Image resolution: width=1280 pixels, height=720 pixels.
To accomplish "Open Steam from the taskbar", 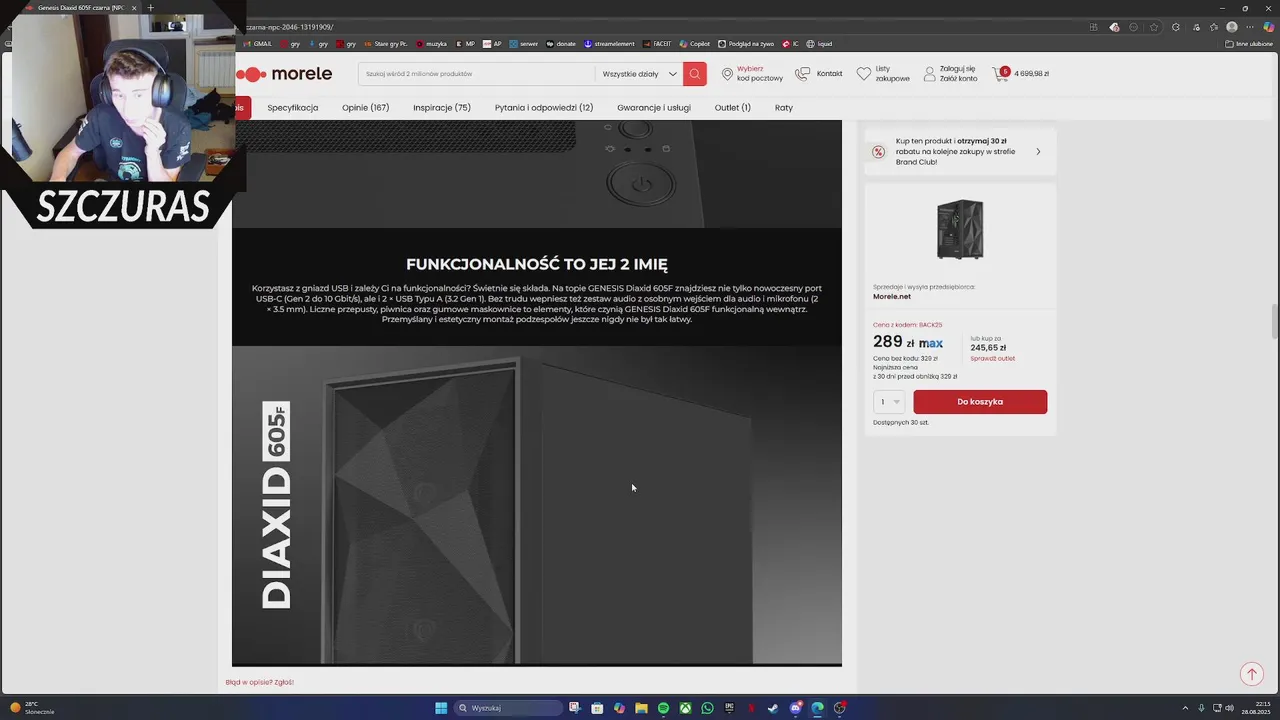I will click(773, 708).
